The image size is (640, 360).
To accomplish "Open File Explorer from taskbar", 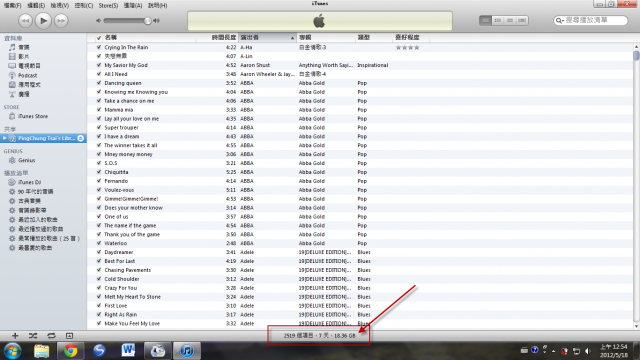I will pyautogui.click(x=41, y=351).
